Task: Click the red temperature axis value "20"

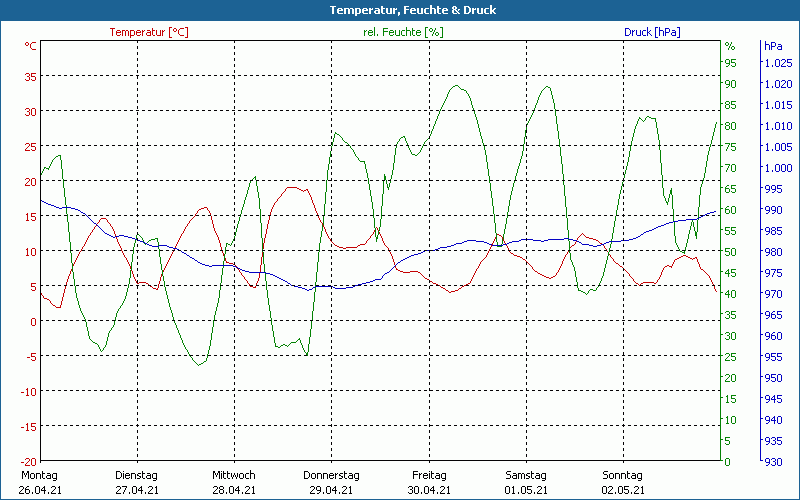Action: coord(31,182)
